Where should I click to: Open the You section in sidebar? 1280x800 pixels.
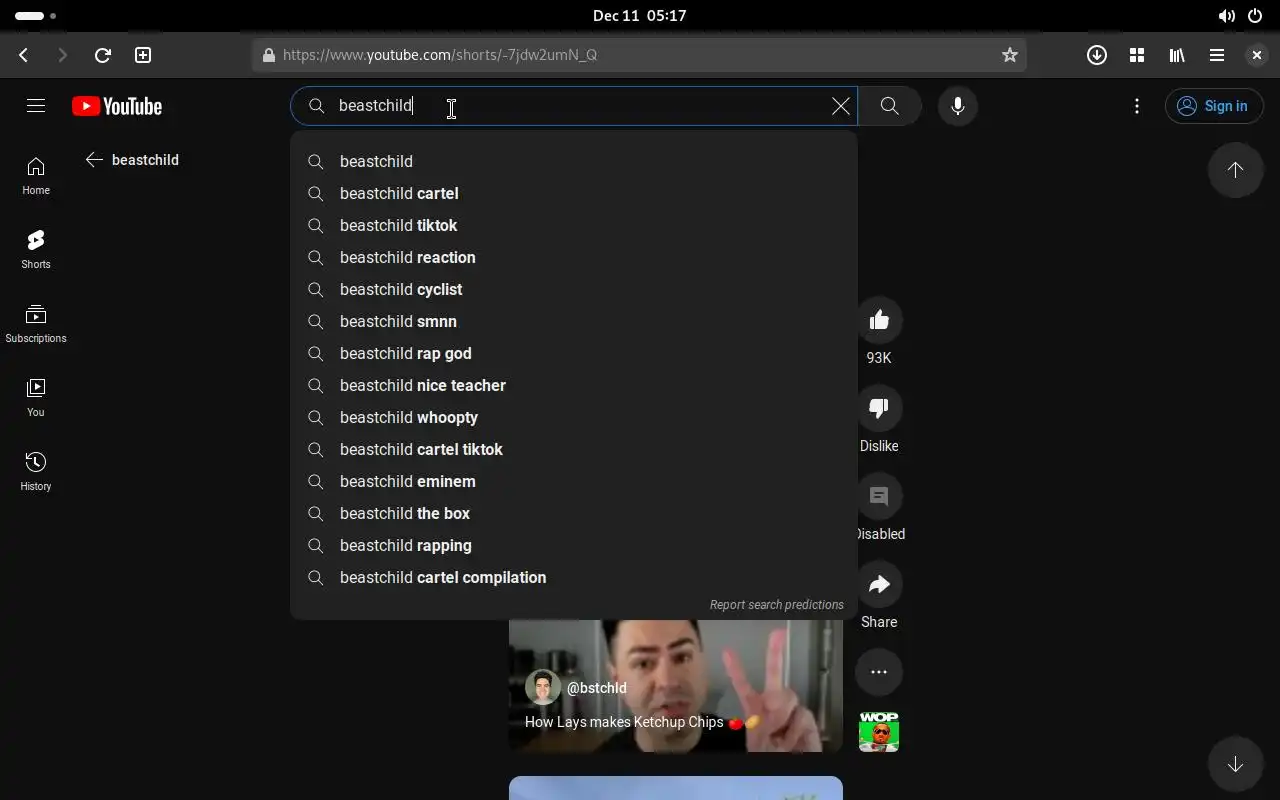(36, 398)
